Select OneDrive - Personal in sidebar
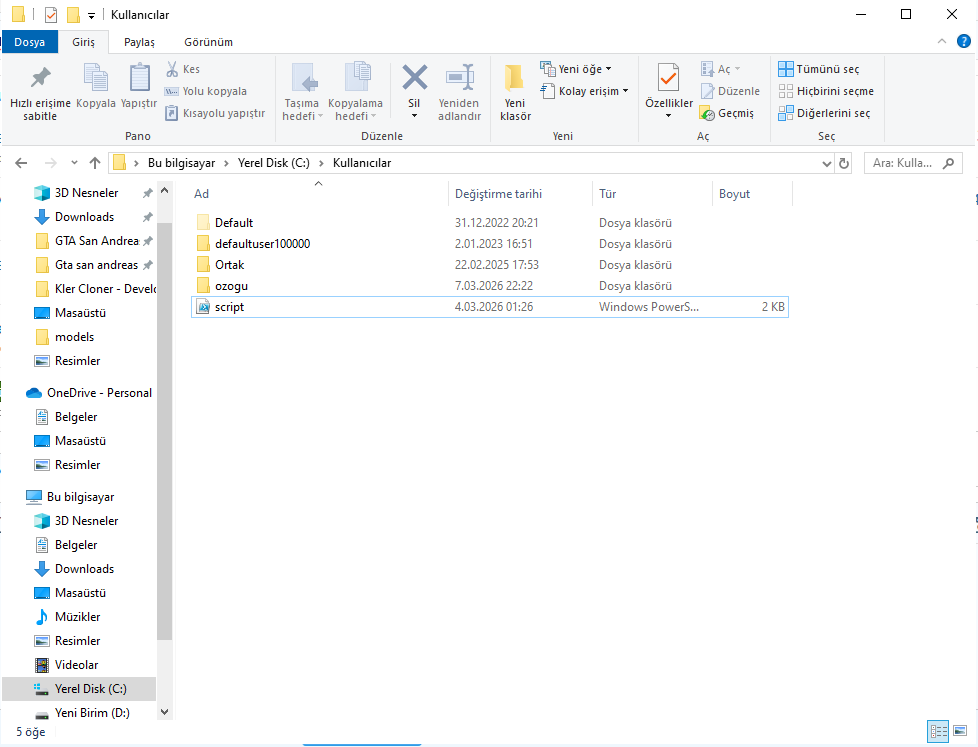Viewport: 978px width, 747px height. pos(99,393)
